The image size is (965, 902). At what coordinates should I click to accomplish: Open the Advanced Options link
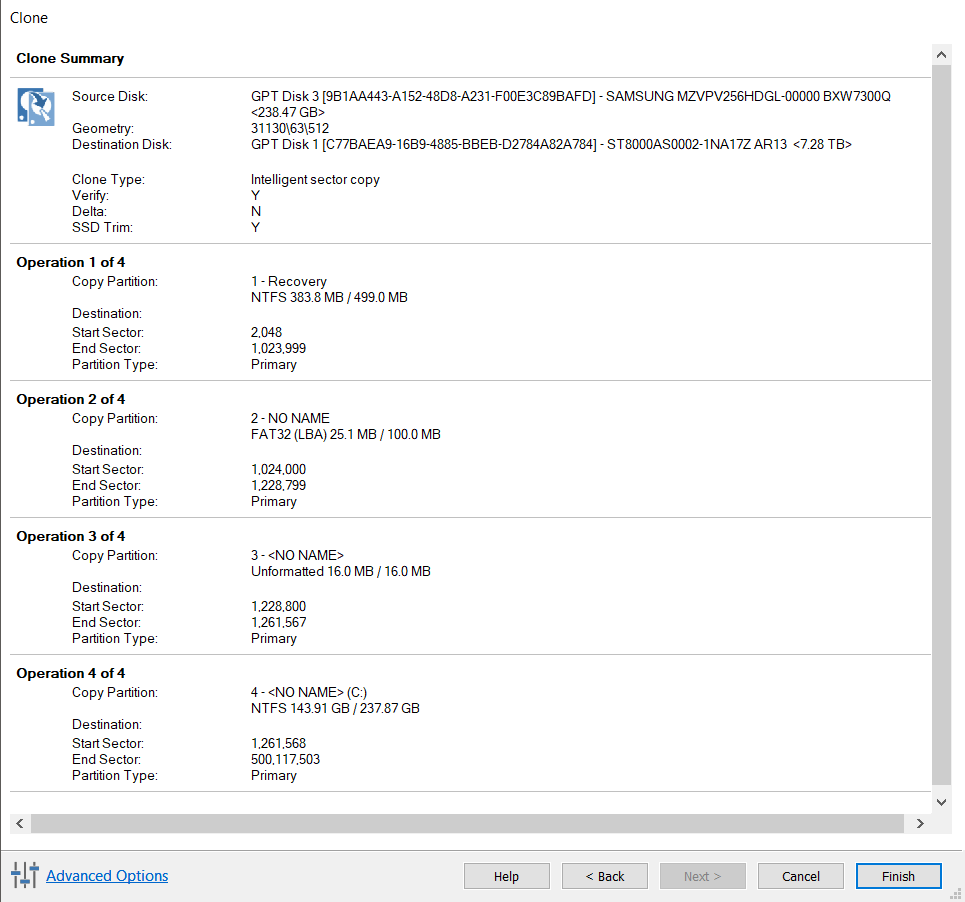coord(107,876)
